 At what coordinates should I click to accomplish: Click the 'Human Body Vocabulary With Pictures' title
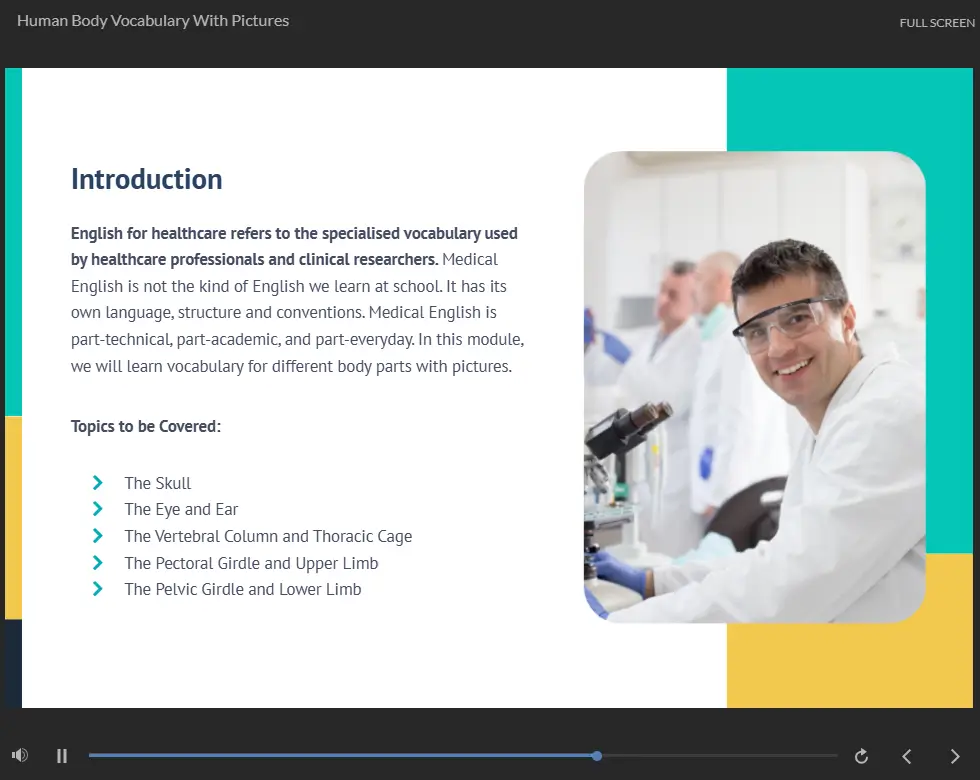click(153, 21)
